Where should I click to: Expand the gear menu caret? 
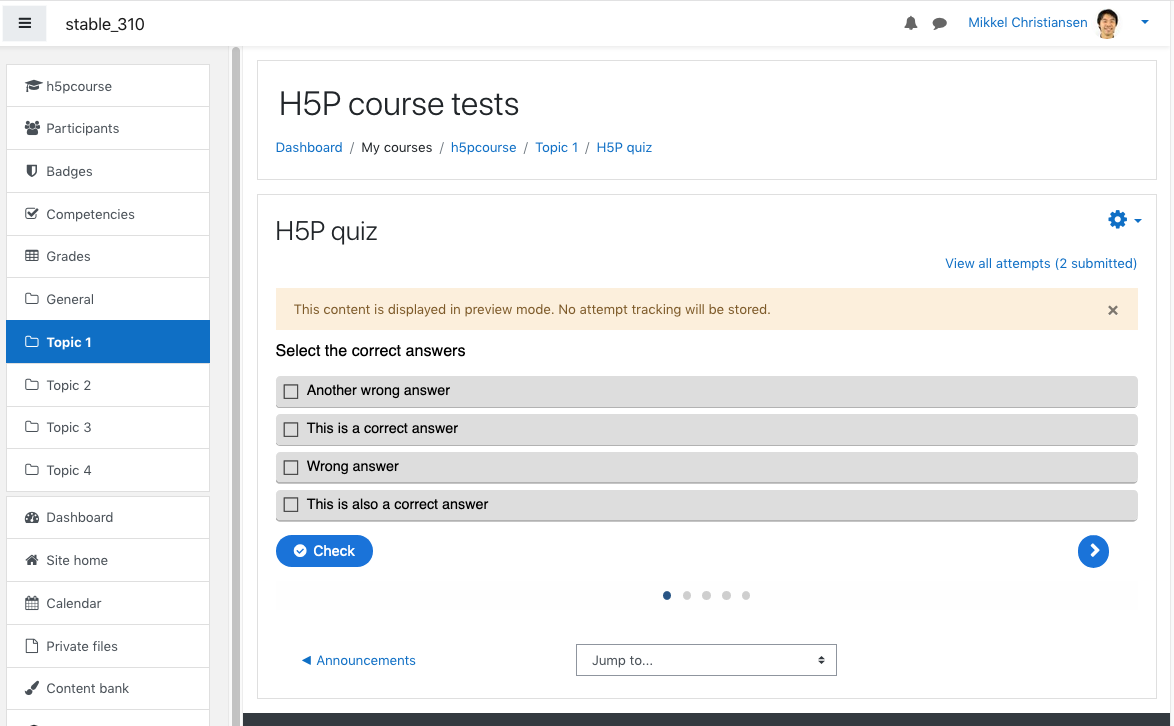1138,221
